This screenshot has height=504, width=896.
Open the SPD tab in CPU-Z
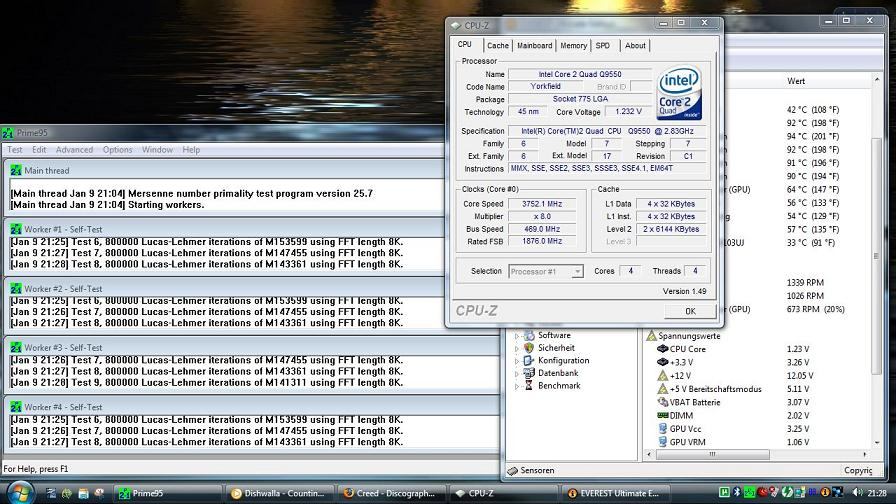tap(603, 46)
